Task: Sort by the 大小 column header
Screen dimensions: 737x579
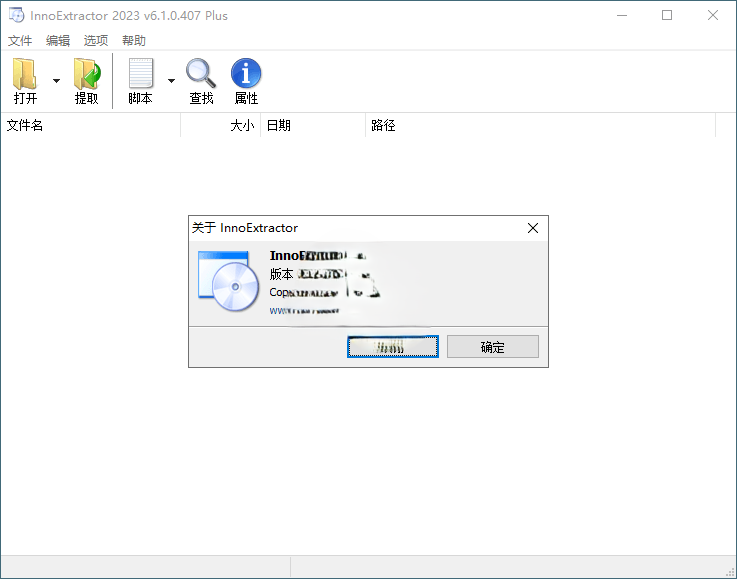Action: (x=220, y=125)
